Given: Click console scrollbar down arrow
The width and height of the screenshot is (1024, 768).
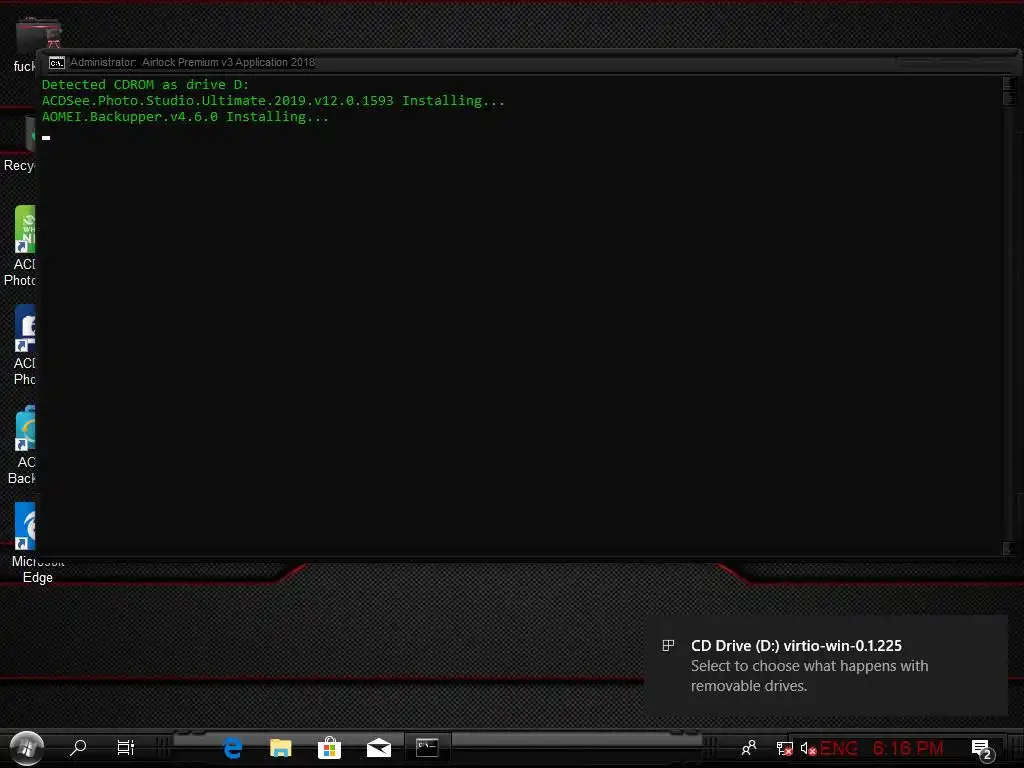Looking at the screenshot, I should click(1009, 548).
